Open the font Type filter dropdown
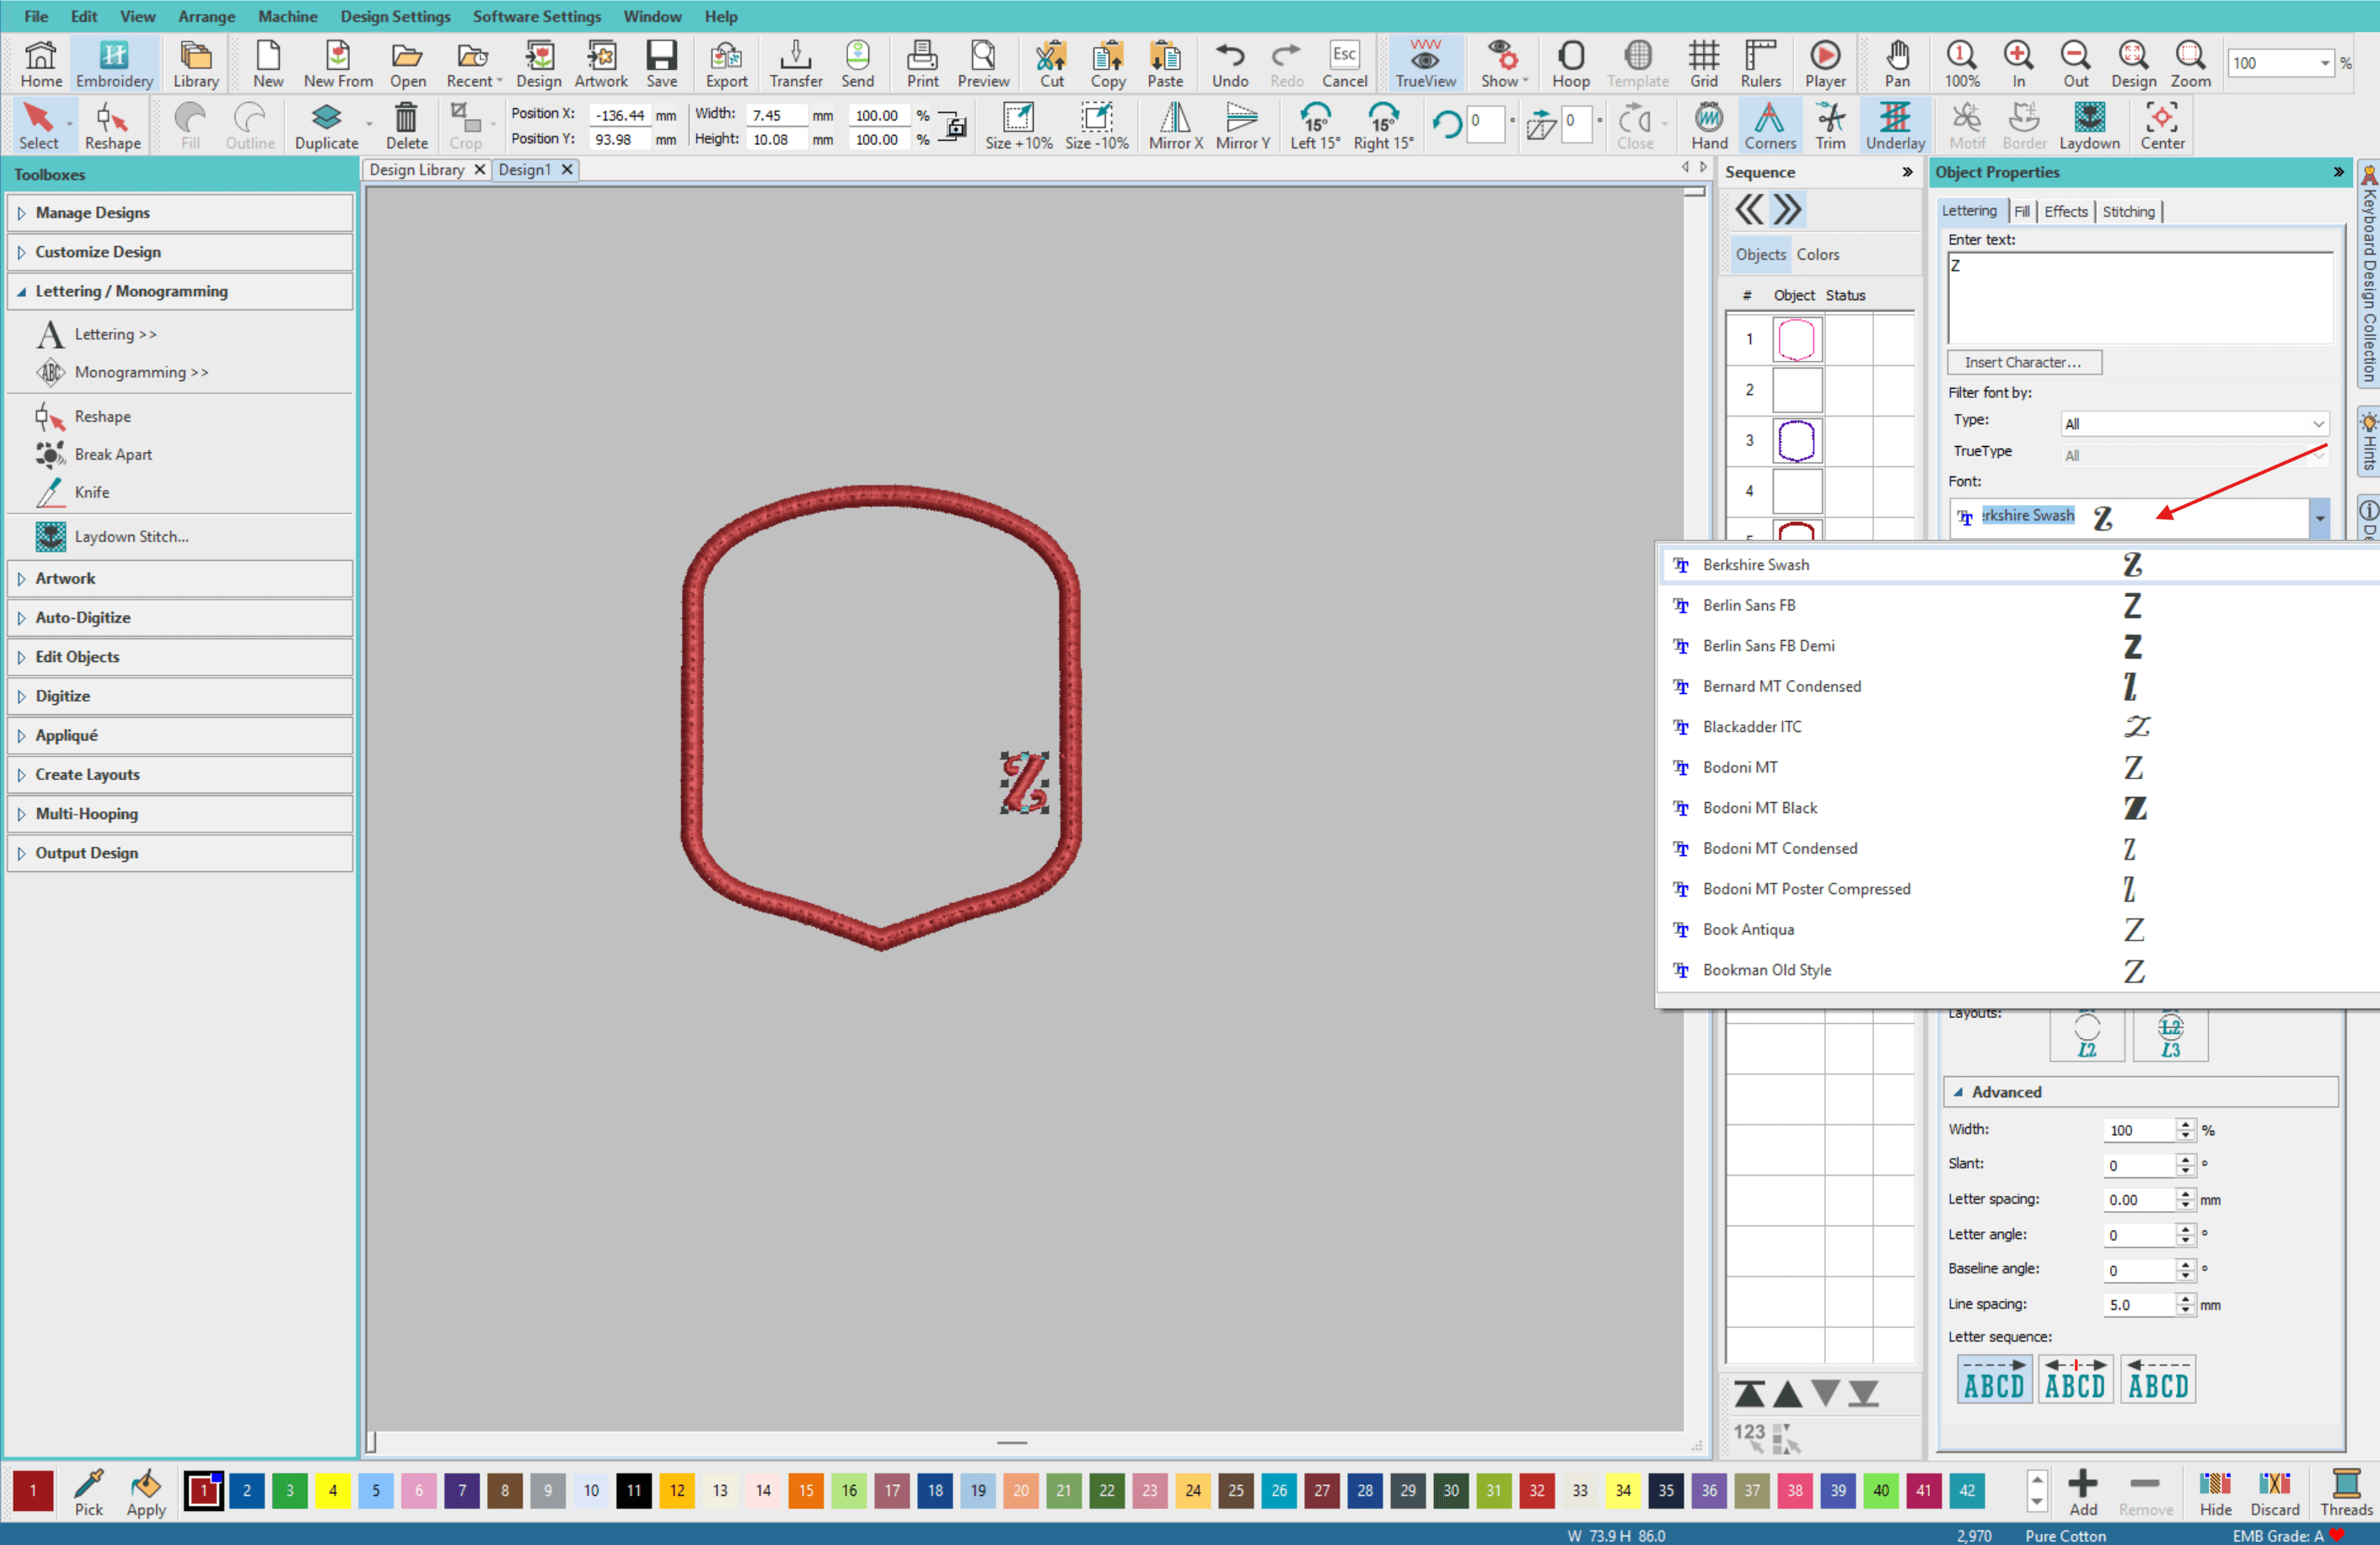The width and height of the screenshot is (2380, 1545). tap(2194, 424)
